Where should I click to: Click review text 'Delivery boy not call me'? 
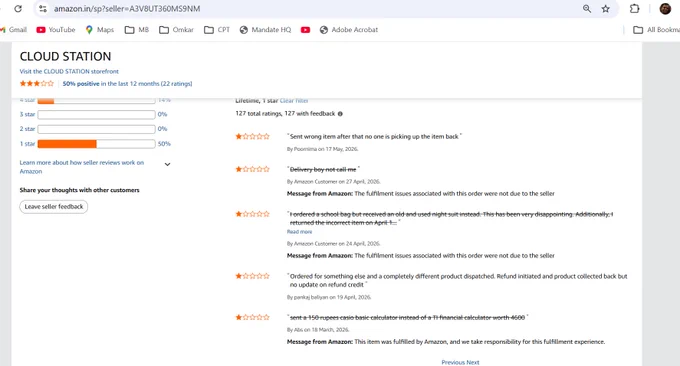point(323,170)
